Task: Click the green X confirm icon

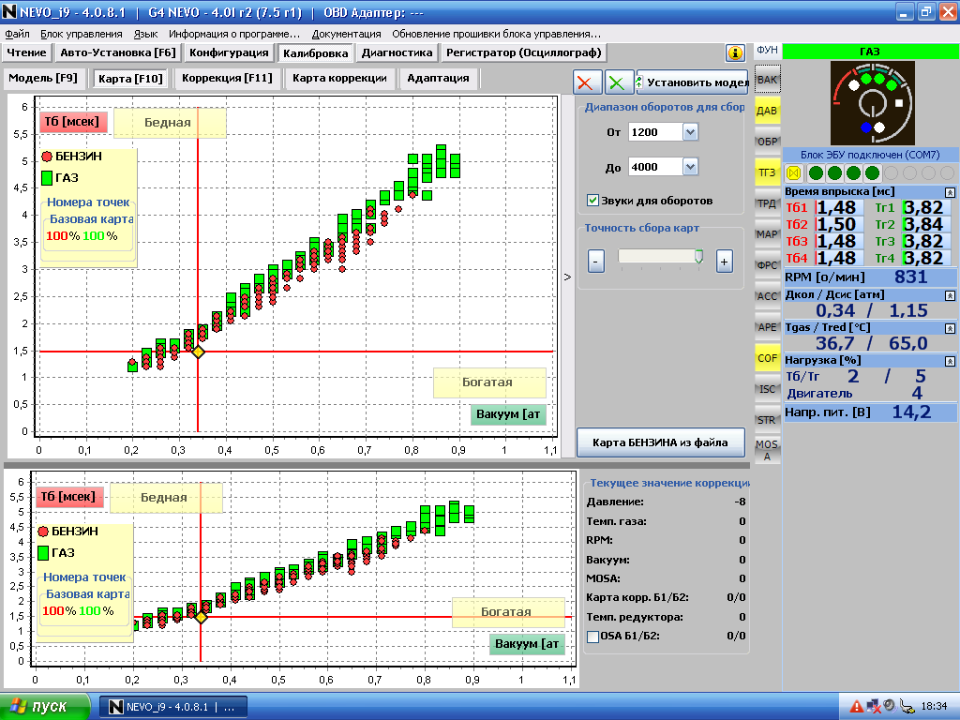Action: point(621,83)
